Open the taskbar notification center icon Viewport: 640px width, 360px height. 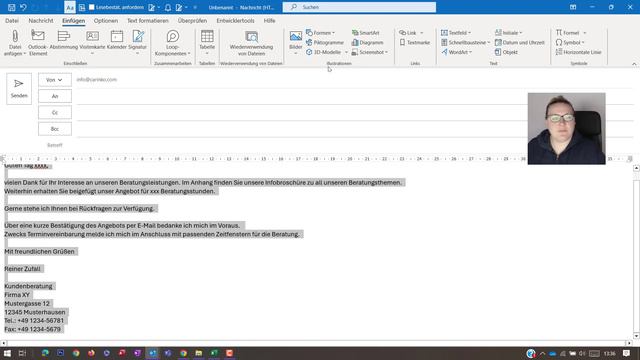626,353
